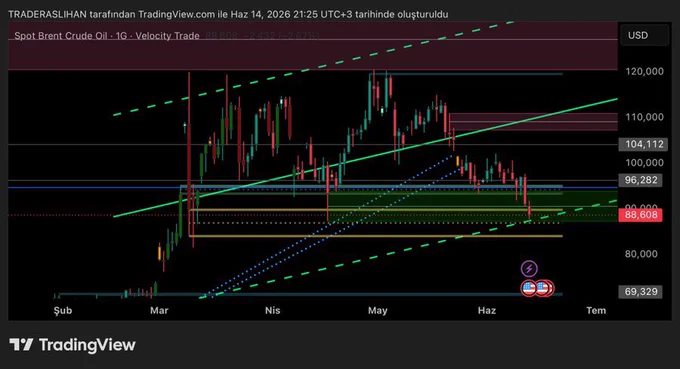Click the 69,329 price level label

point(641,292)
